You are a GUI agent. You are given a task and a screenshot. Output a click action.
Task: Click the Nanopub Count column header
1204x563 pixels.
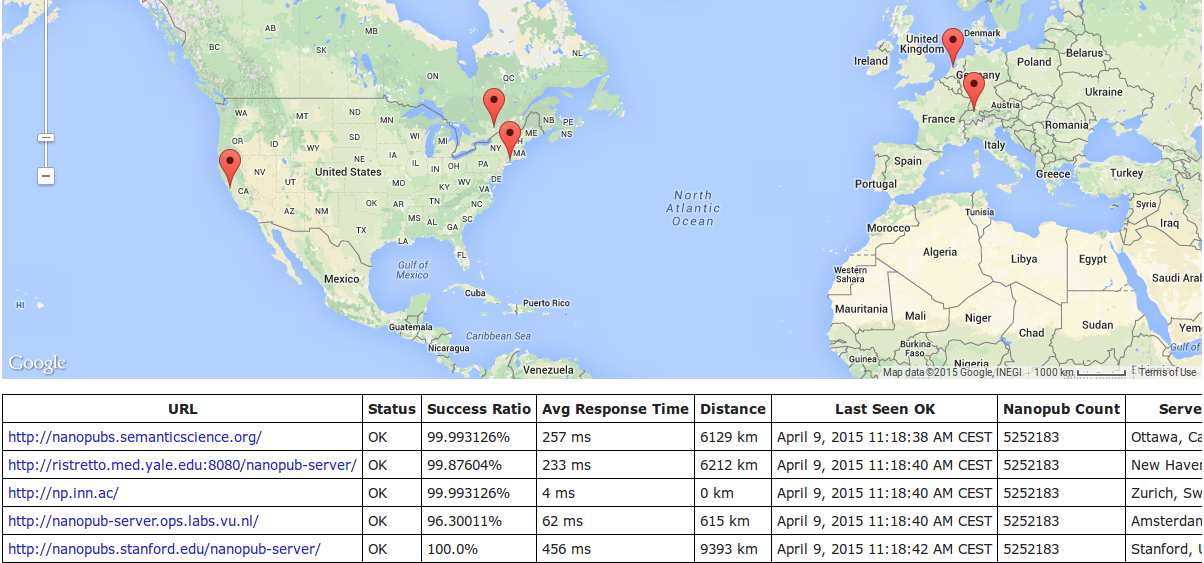[1062, 409]
